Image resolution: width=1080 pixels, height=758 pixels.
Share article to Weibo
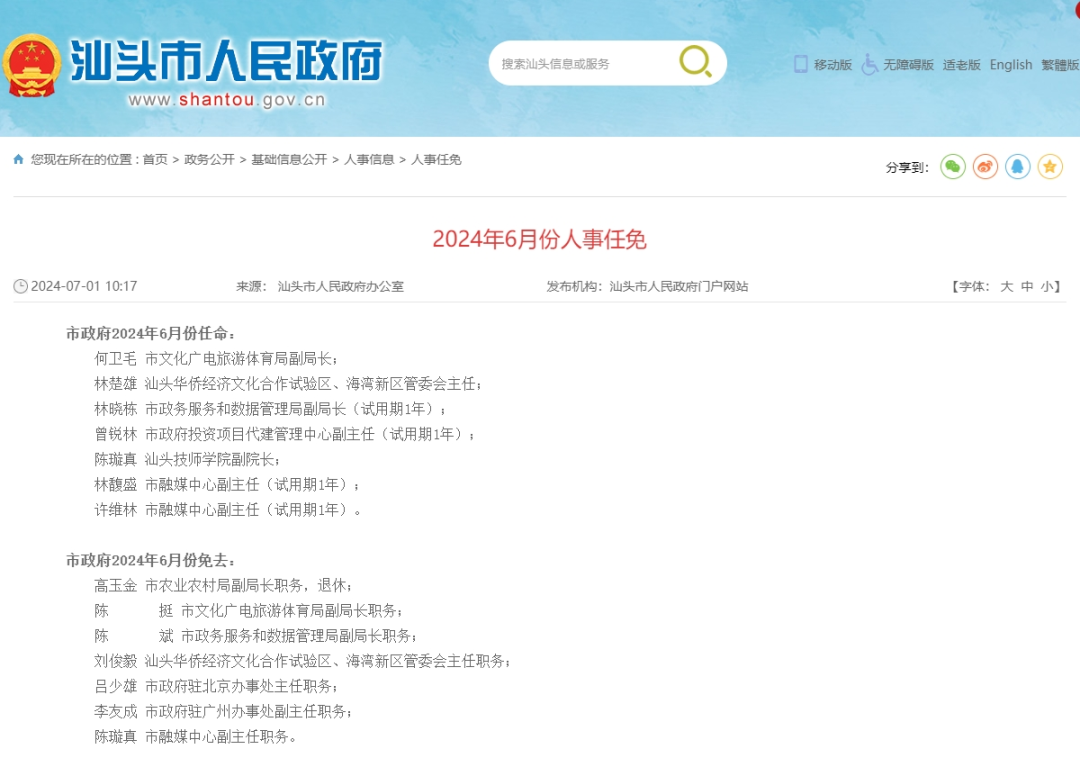click(985, 167)
